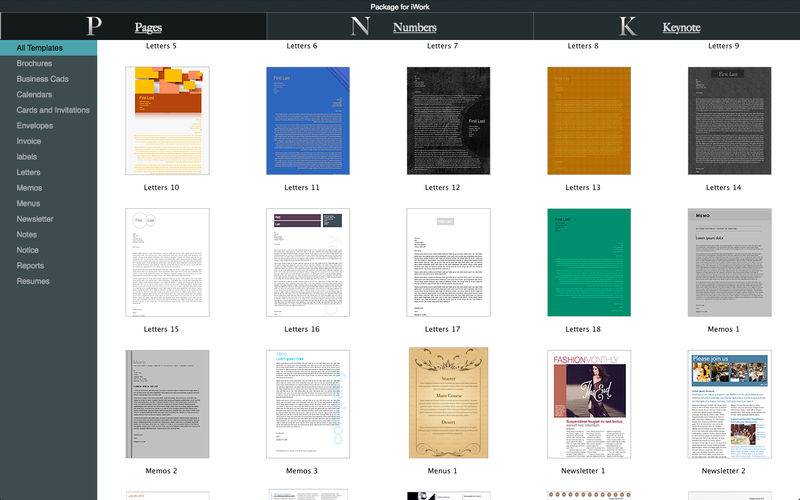The image size is (800, 500).
Task: Choose the dark gray Letters 14 template
Action: [730, 121]
